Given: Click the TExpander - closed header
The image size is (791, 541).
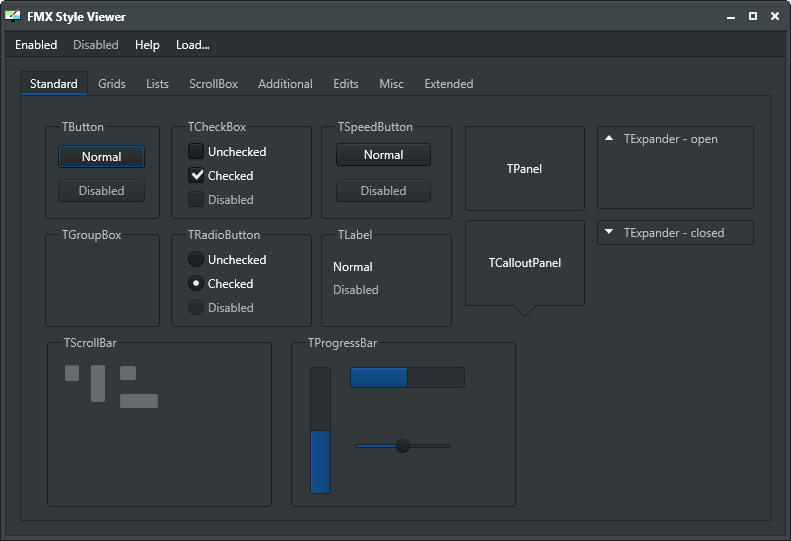Looking at the screenshot, I should [675, 233].
